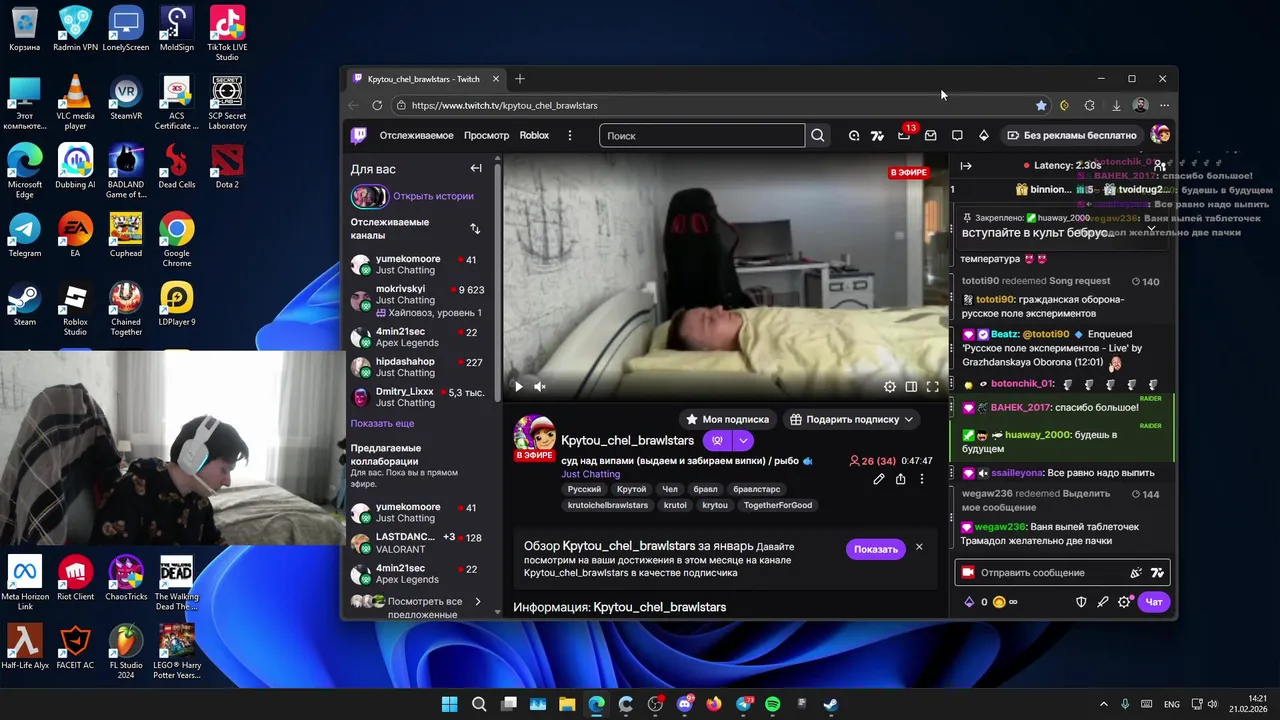This screenshot has width=1280, height=720.
Task: Open the user avatar menu in Twitch header
Action: [1160, 135]
